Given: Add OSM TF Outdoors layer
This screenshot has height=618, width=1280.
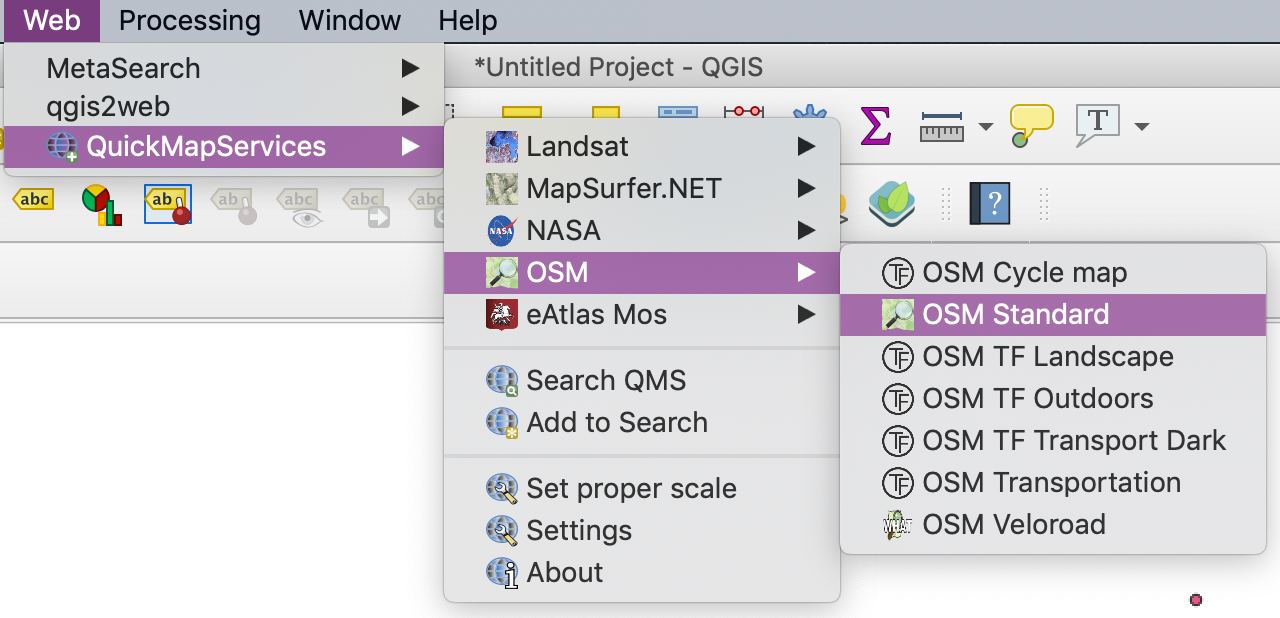Looking at the screenshot, I should (x=1053, y=398).
